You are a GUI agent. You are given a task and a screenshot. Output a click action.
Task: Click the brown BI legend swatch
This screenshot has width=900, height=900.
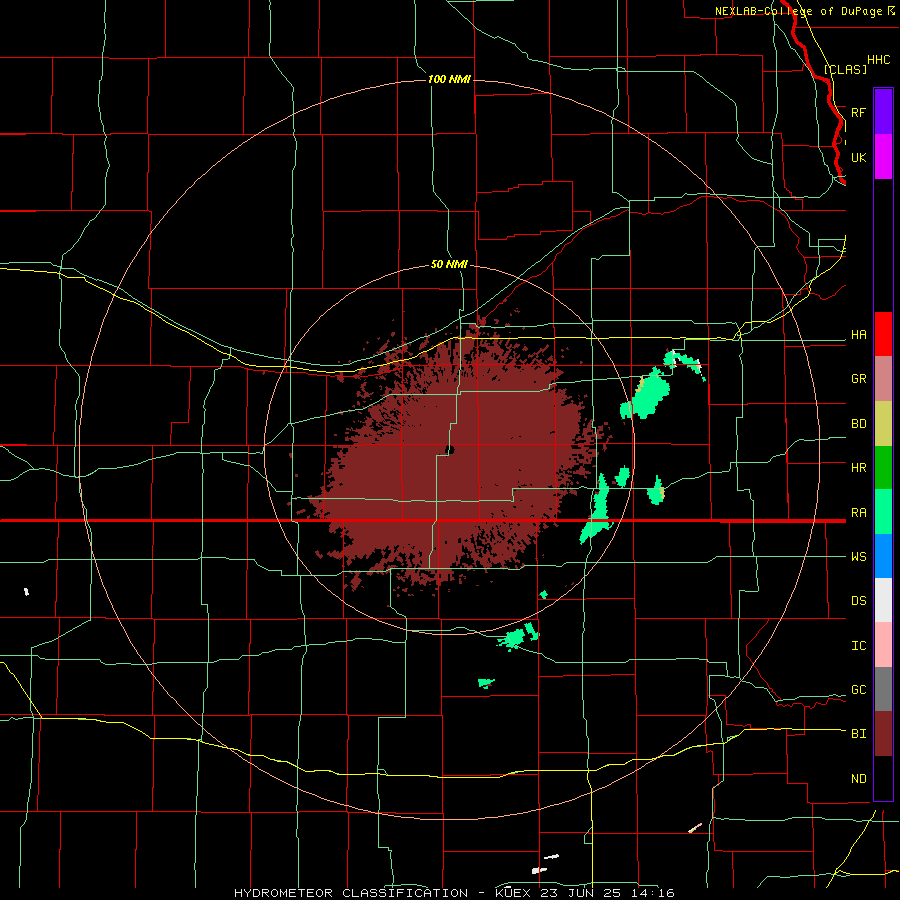(x=883, y=734)
